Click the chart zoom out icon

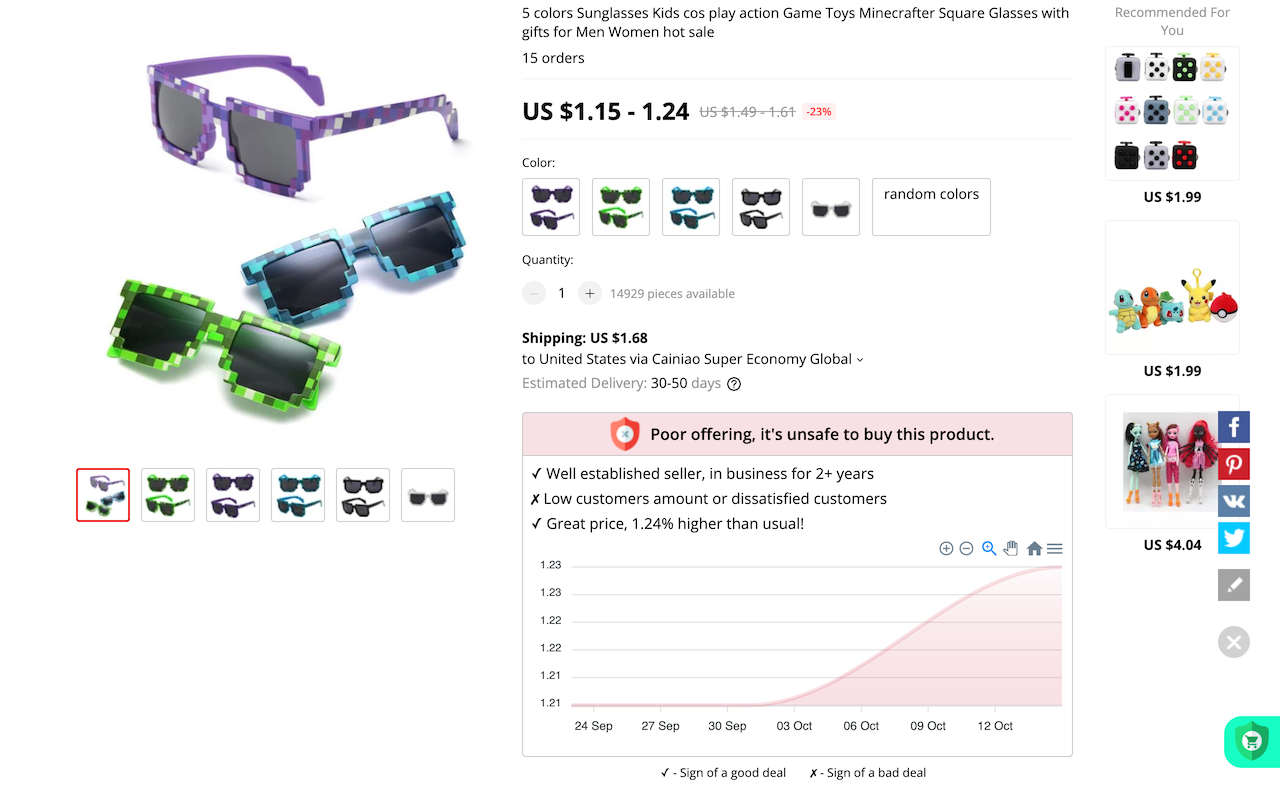point(966,548)
